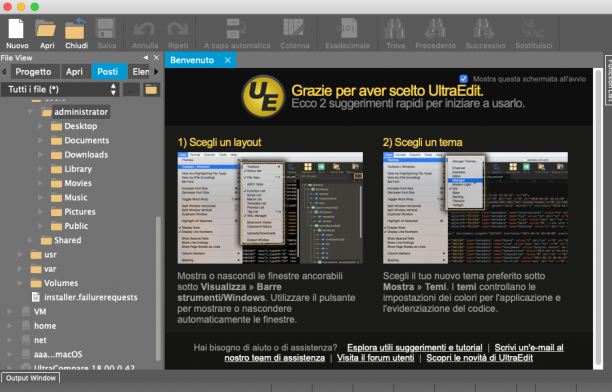
Task: Click the green macOS zoom button
Action: [x=35, y=7]
